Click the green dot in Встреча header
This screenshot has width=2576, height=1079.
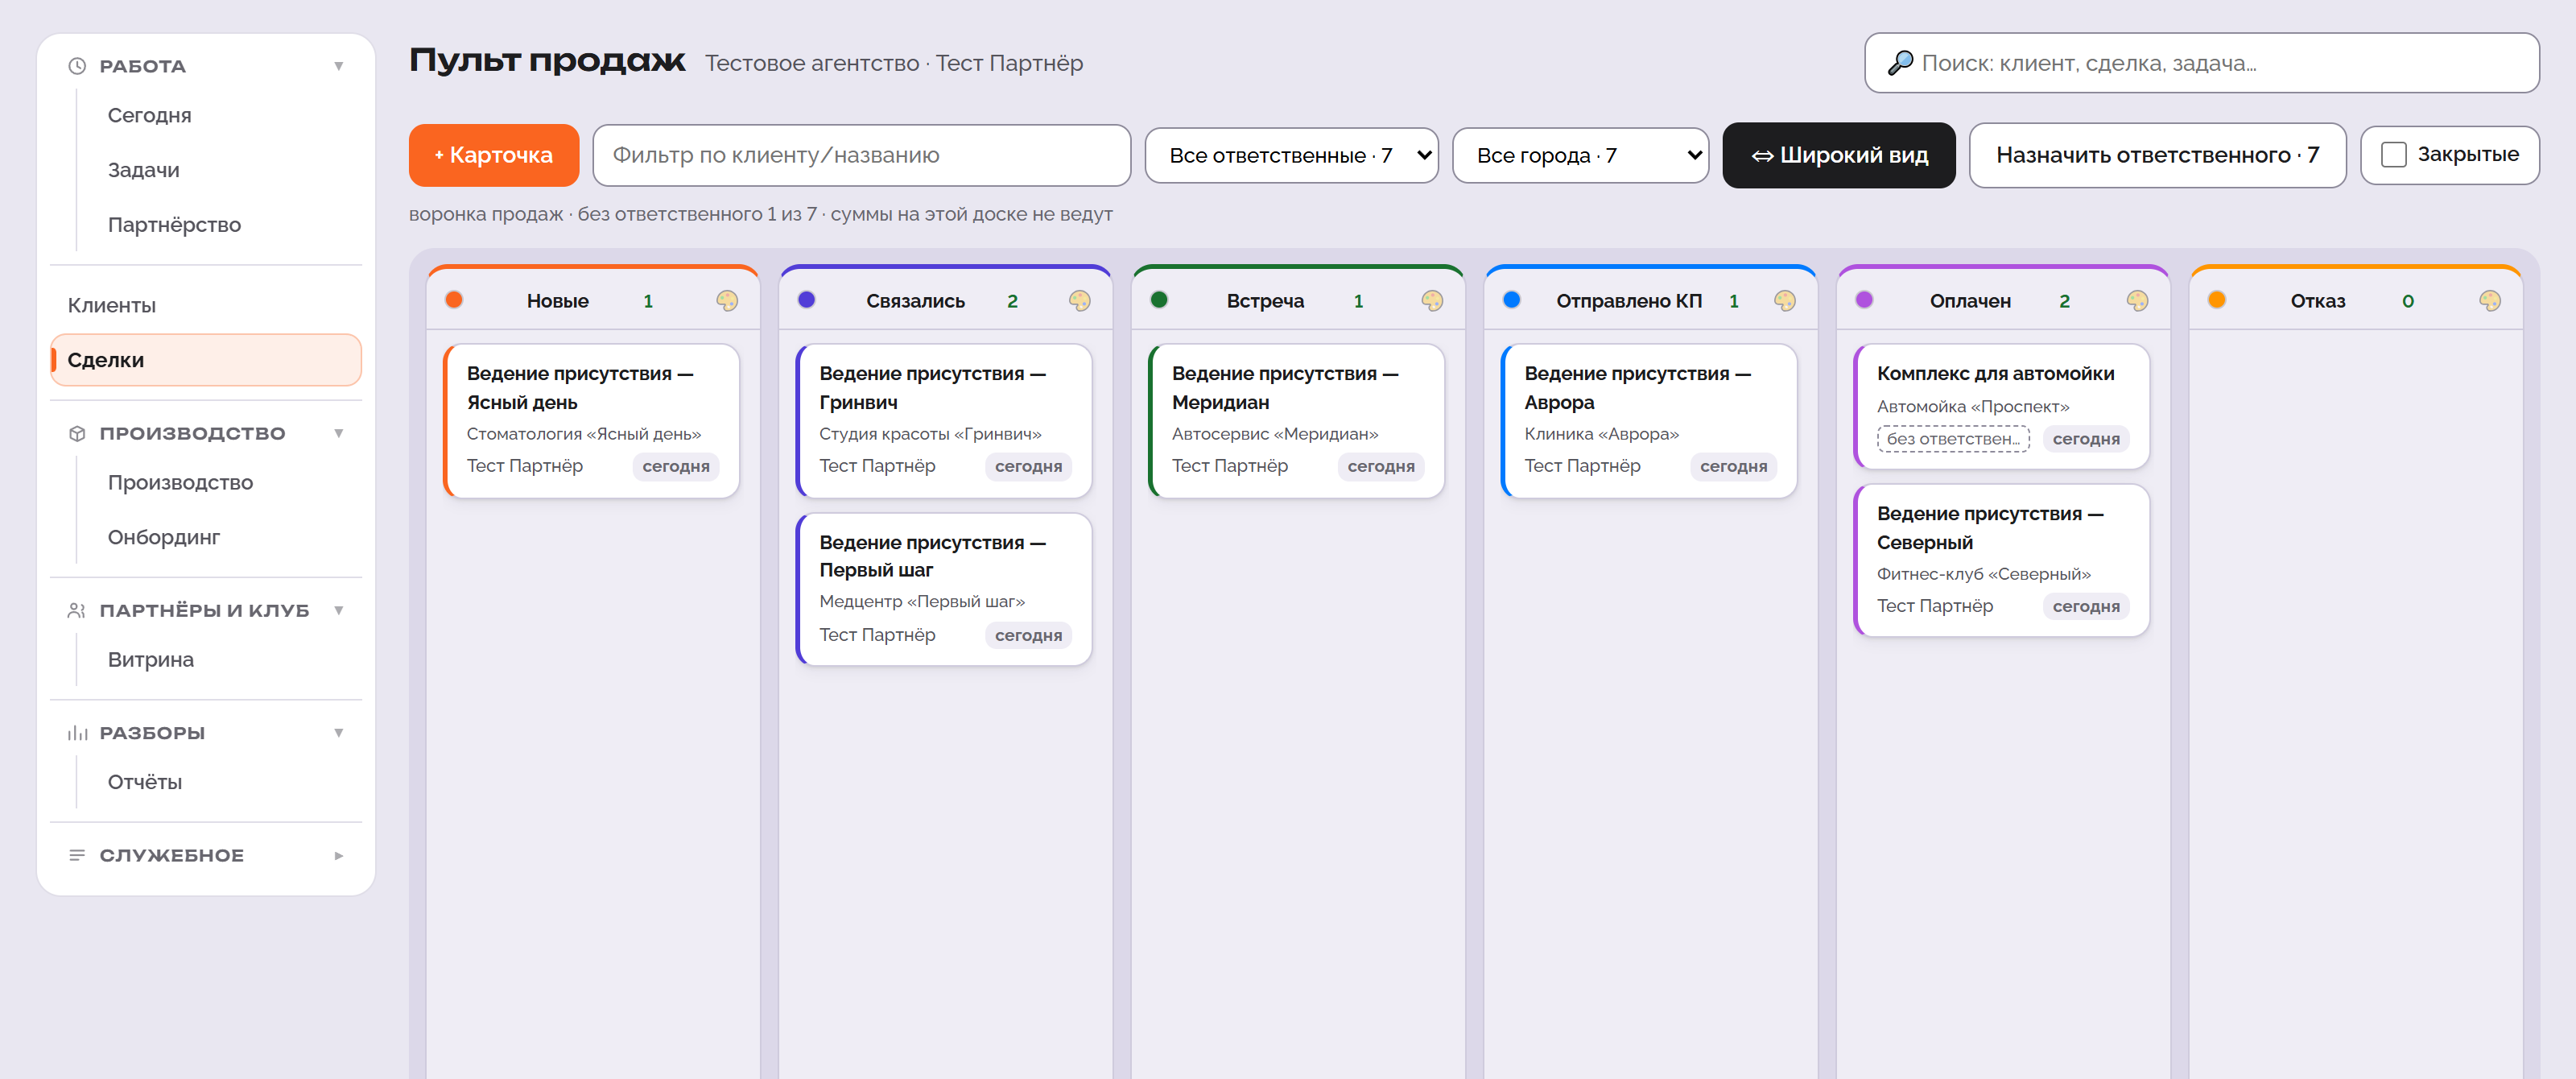click(1159, 300)
